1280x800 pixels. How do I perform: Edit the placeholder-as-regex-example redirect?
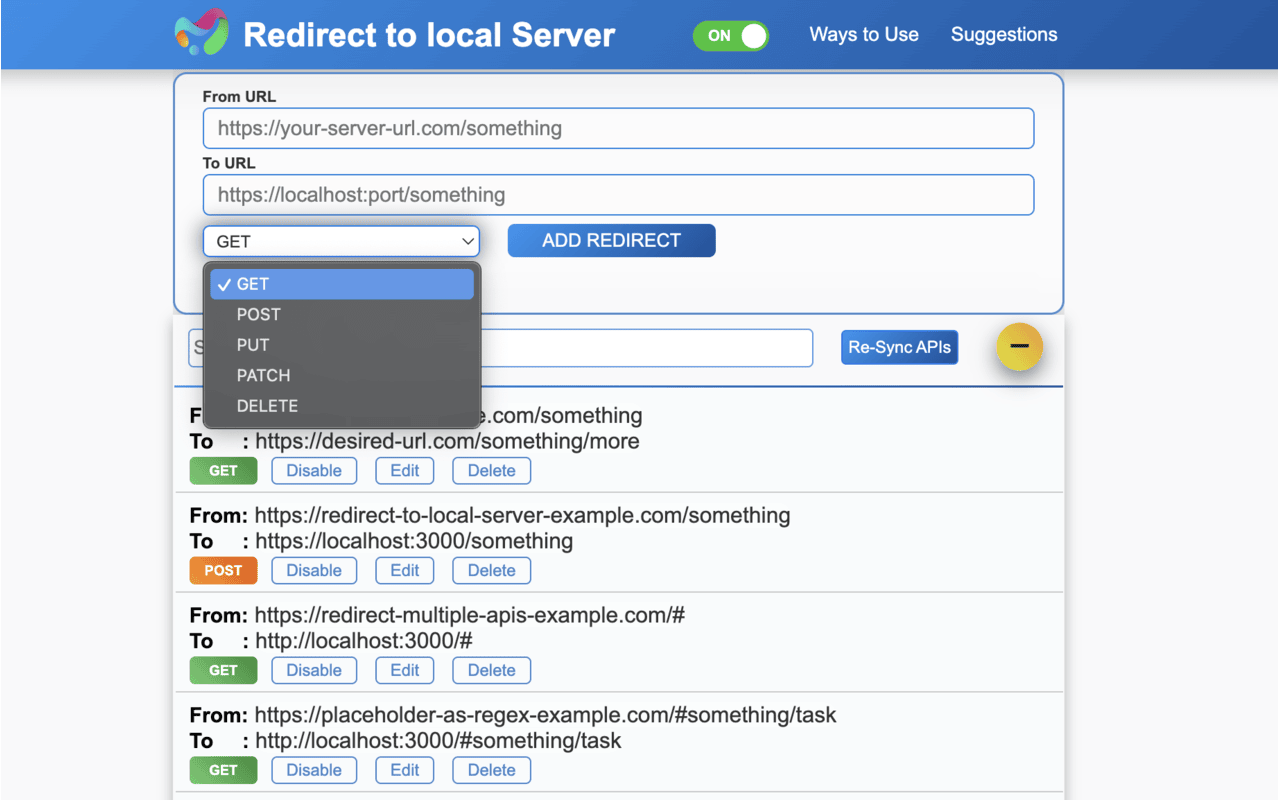(x=404, y=770)
